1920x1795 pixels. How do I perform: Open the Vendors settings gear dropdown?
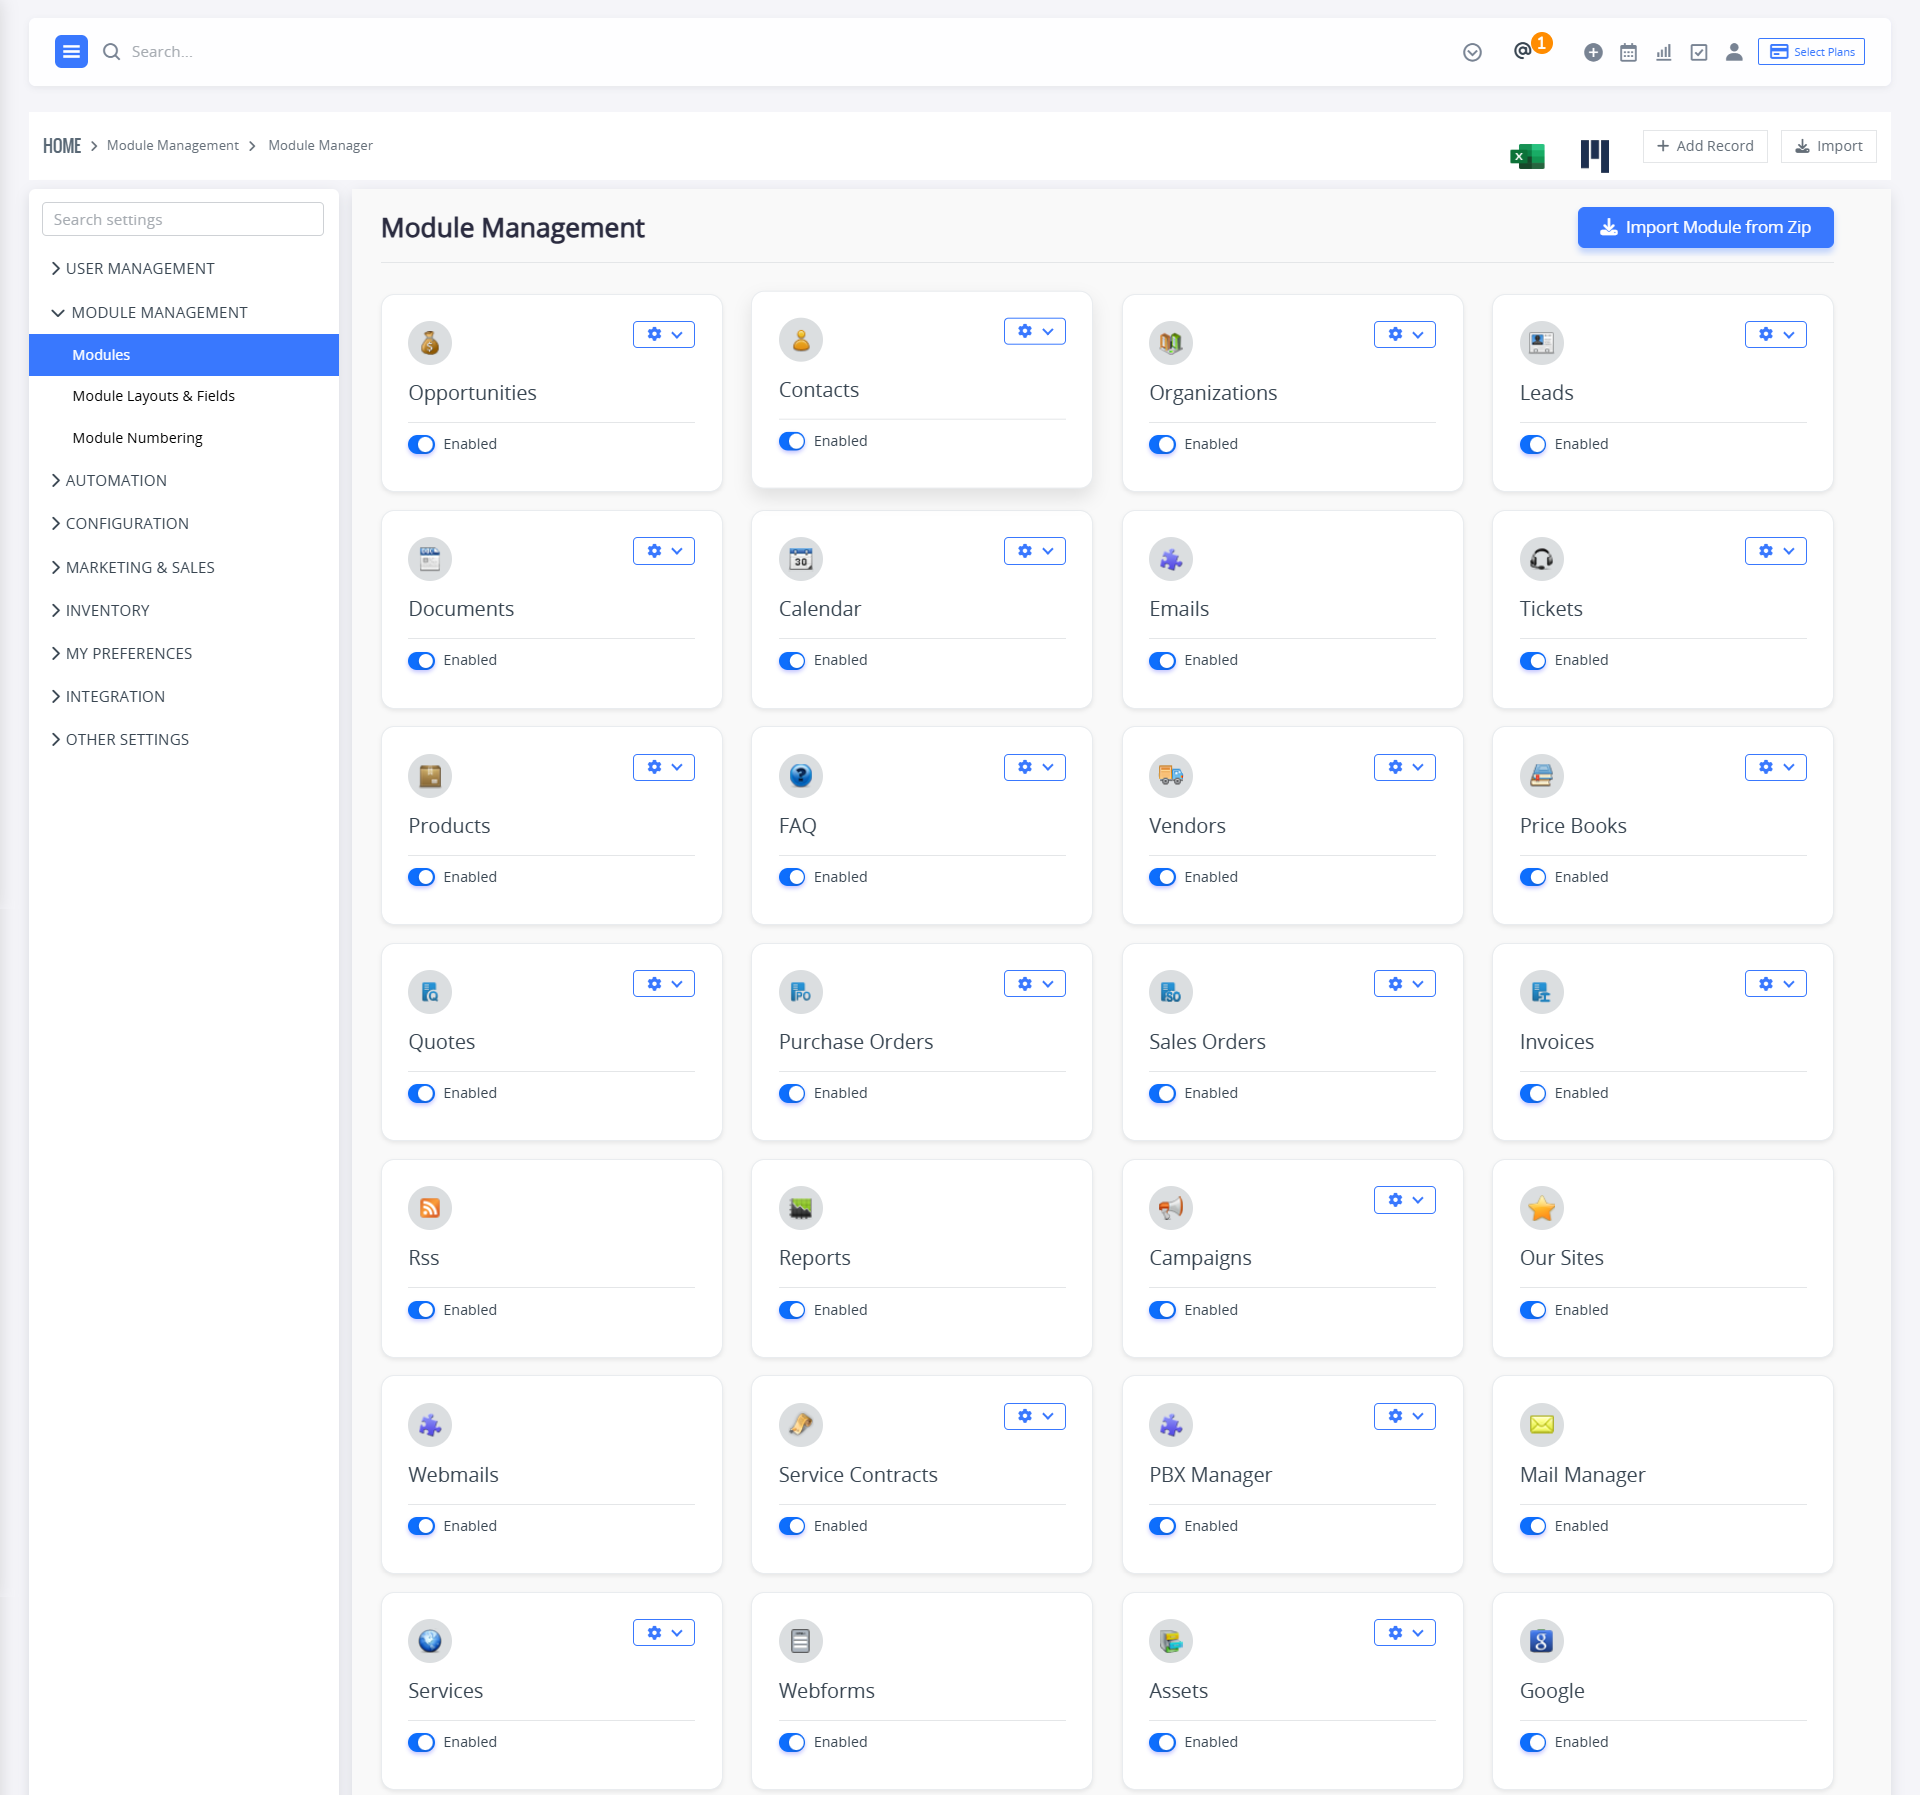click(1405, 767)
